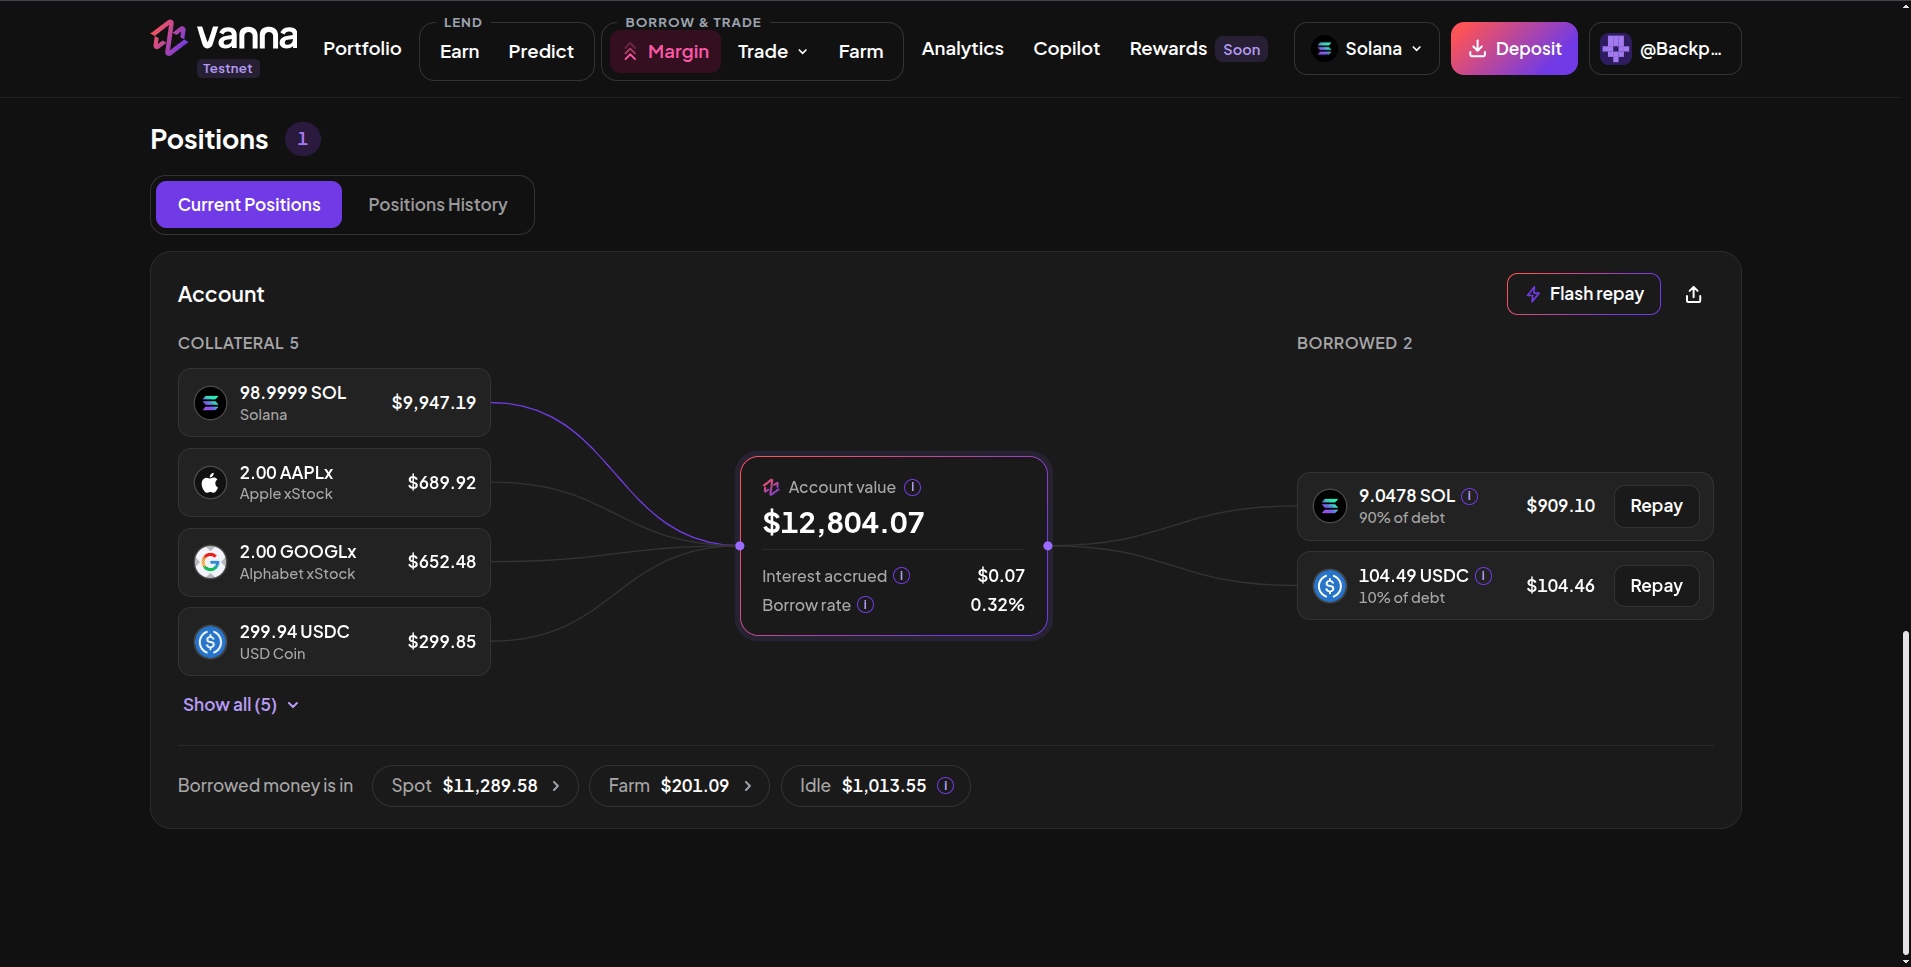
Task: Expand Show all (5) collateral list
Action: click(x=241, y=705)
